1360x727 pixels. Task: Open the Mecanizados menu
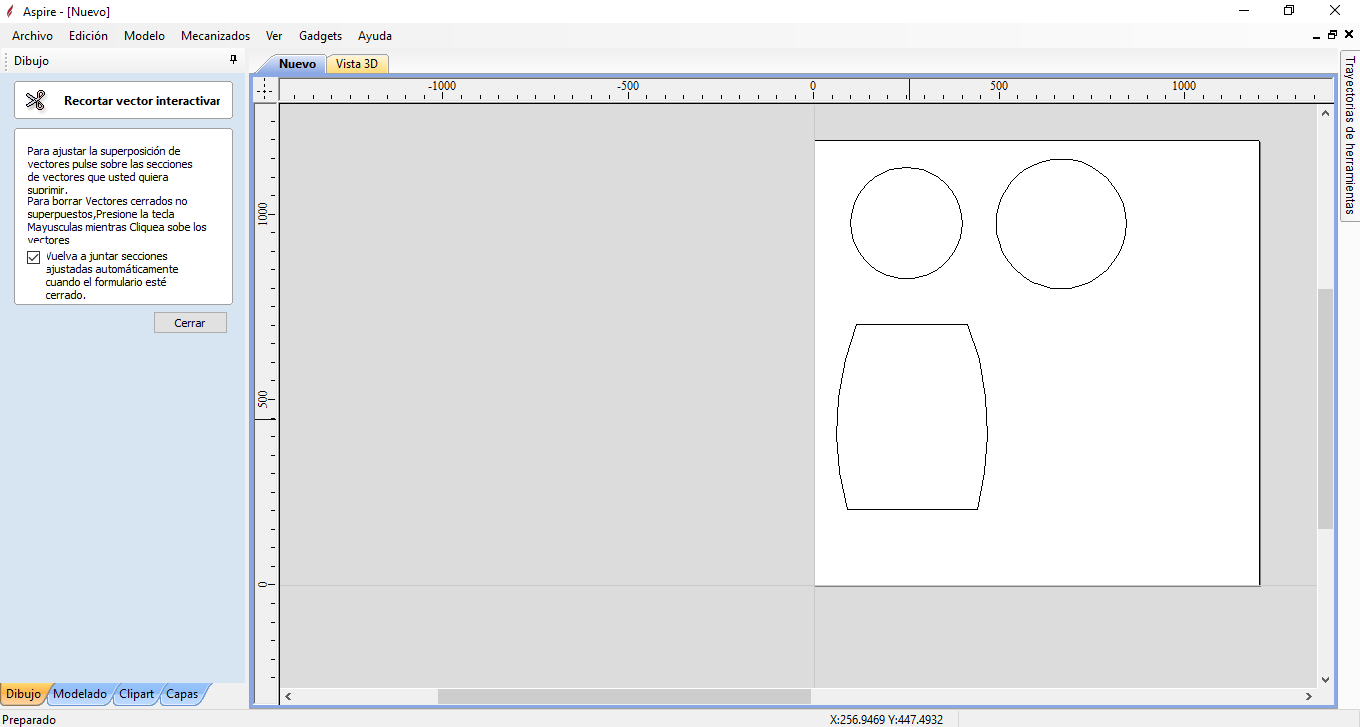click(215, 36)
